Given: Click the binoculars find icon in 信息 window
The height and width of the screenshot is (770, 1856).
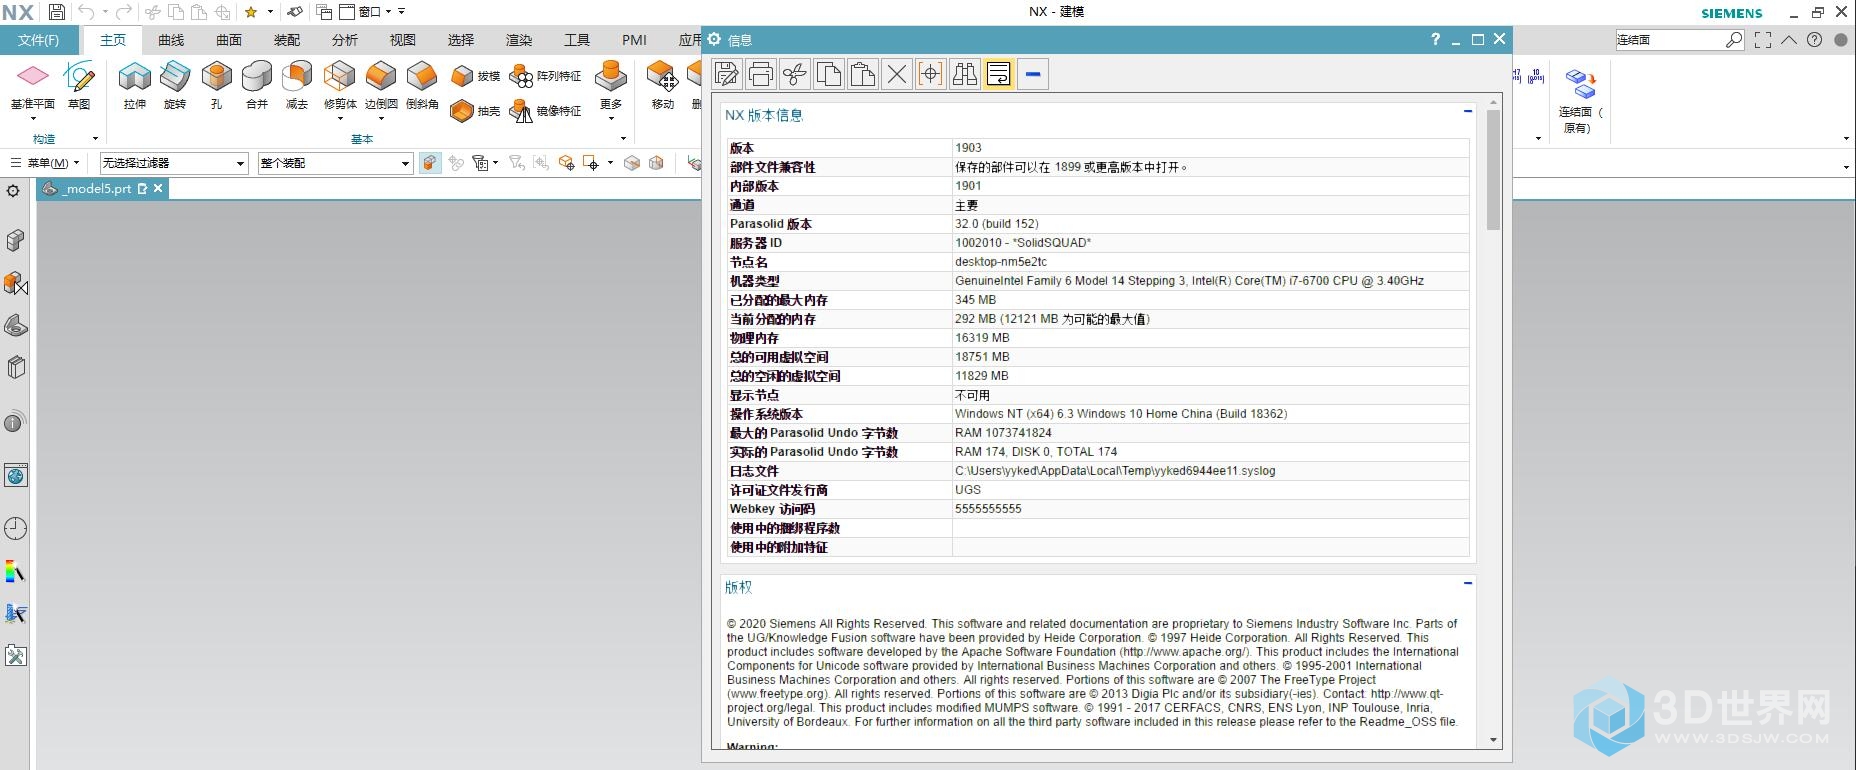Looking at the screenshot, I should point(965,74).
